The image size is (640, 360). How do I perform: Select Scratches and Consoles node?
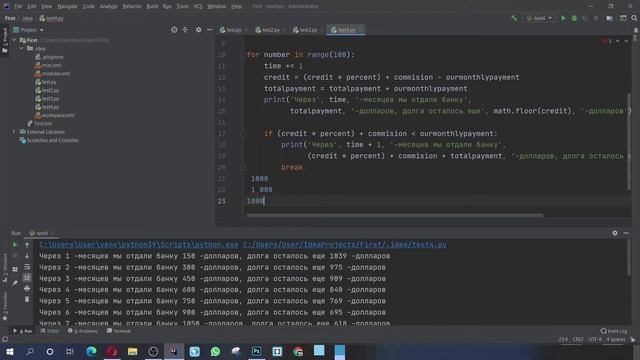(x=49, y=140)
